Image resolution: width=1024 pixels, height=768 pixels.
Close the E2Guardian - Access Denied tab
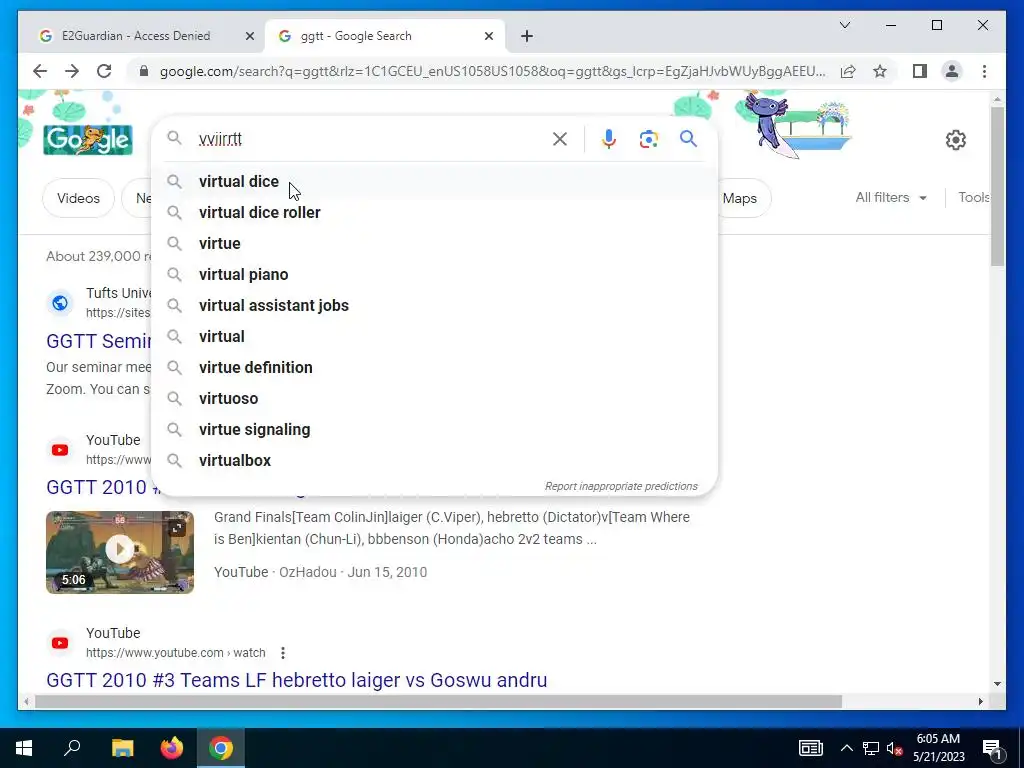[249, 37]
